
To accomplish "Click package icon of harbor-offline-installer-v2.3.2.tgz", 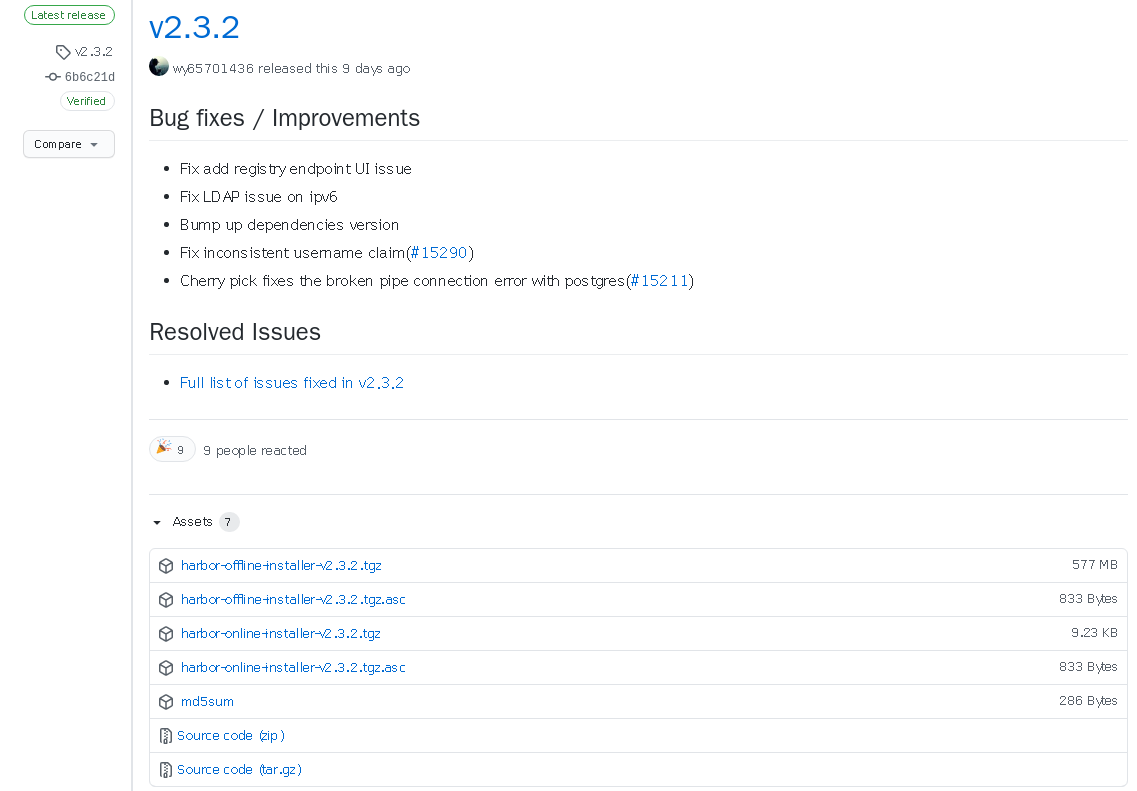I will coord(166,566).
